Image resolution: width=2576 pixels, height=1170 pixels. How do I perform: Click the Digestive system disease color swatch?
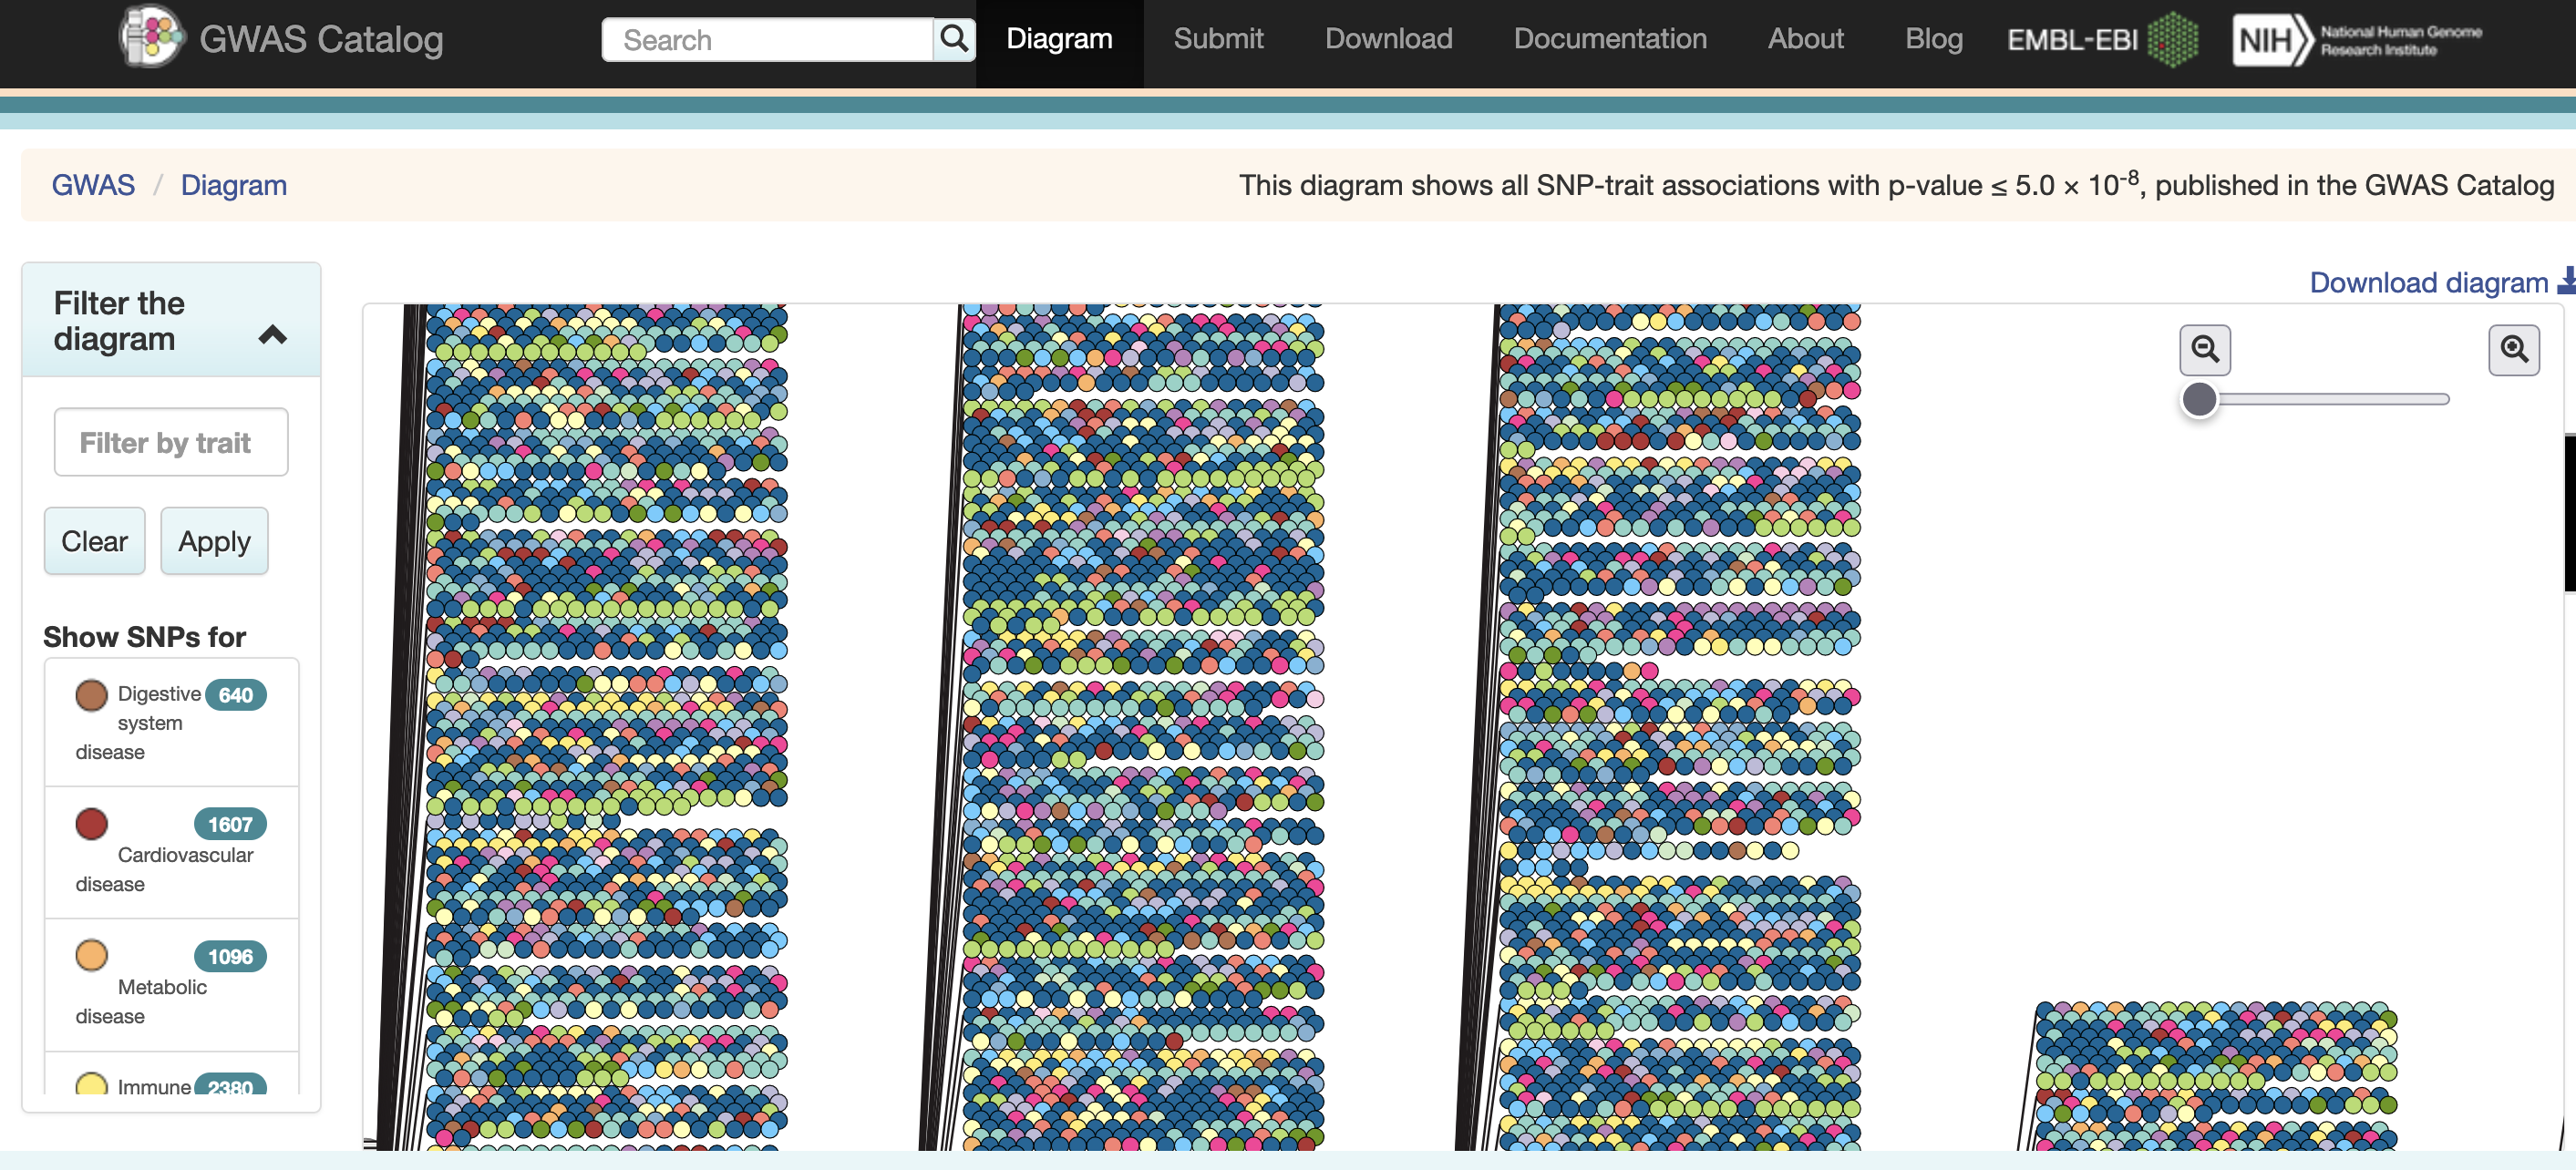pyautogui.click(x=90, y=693)
